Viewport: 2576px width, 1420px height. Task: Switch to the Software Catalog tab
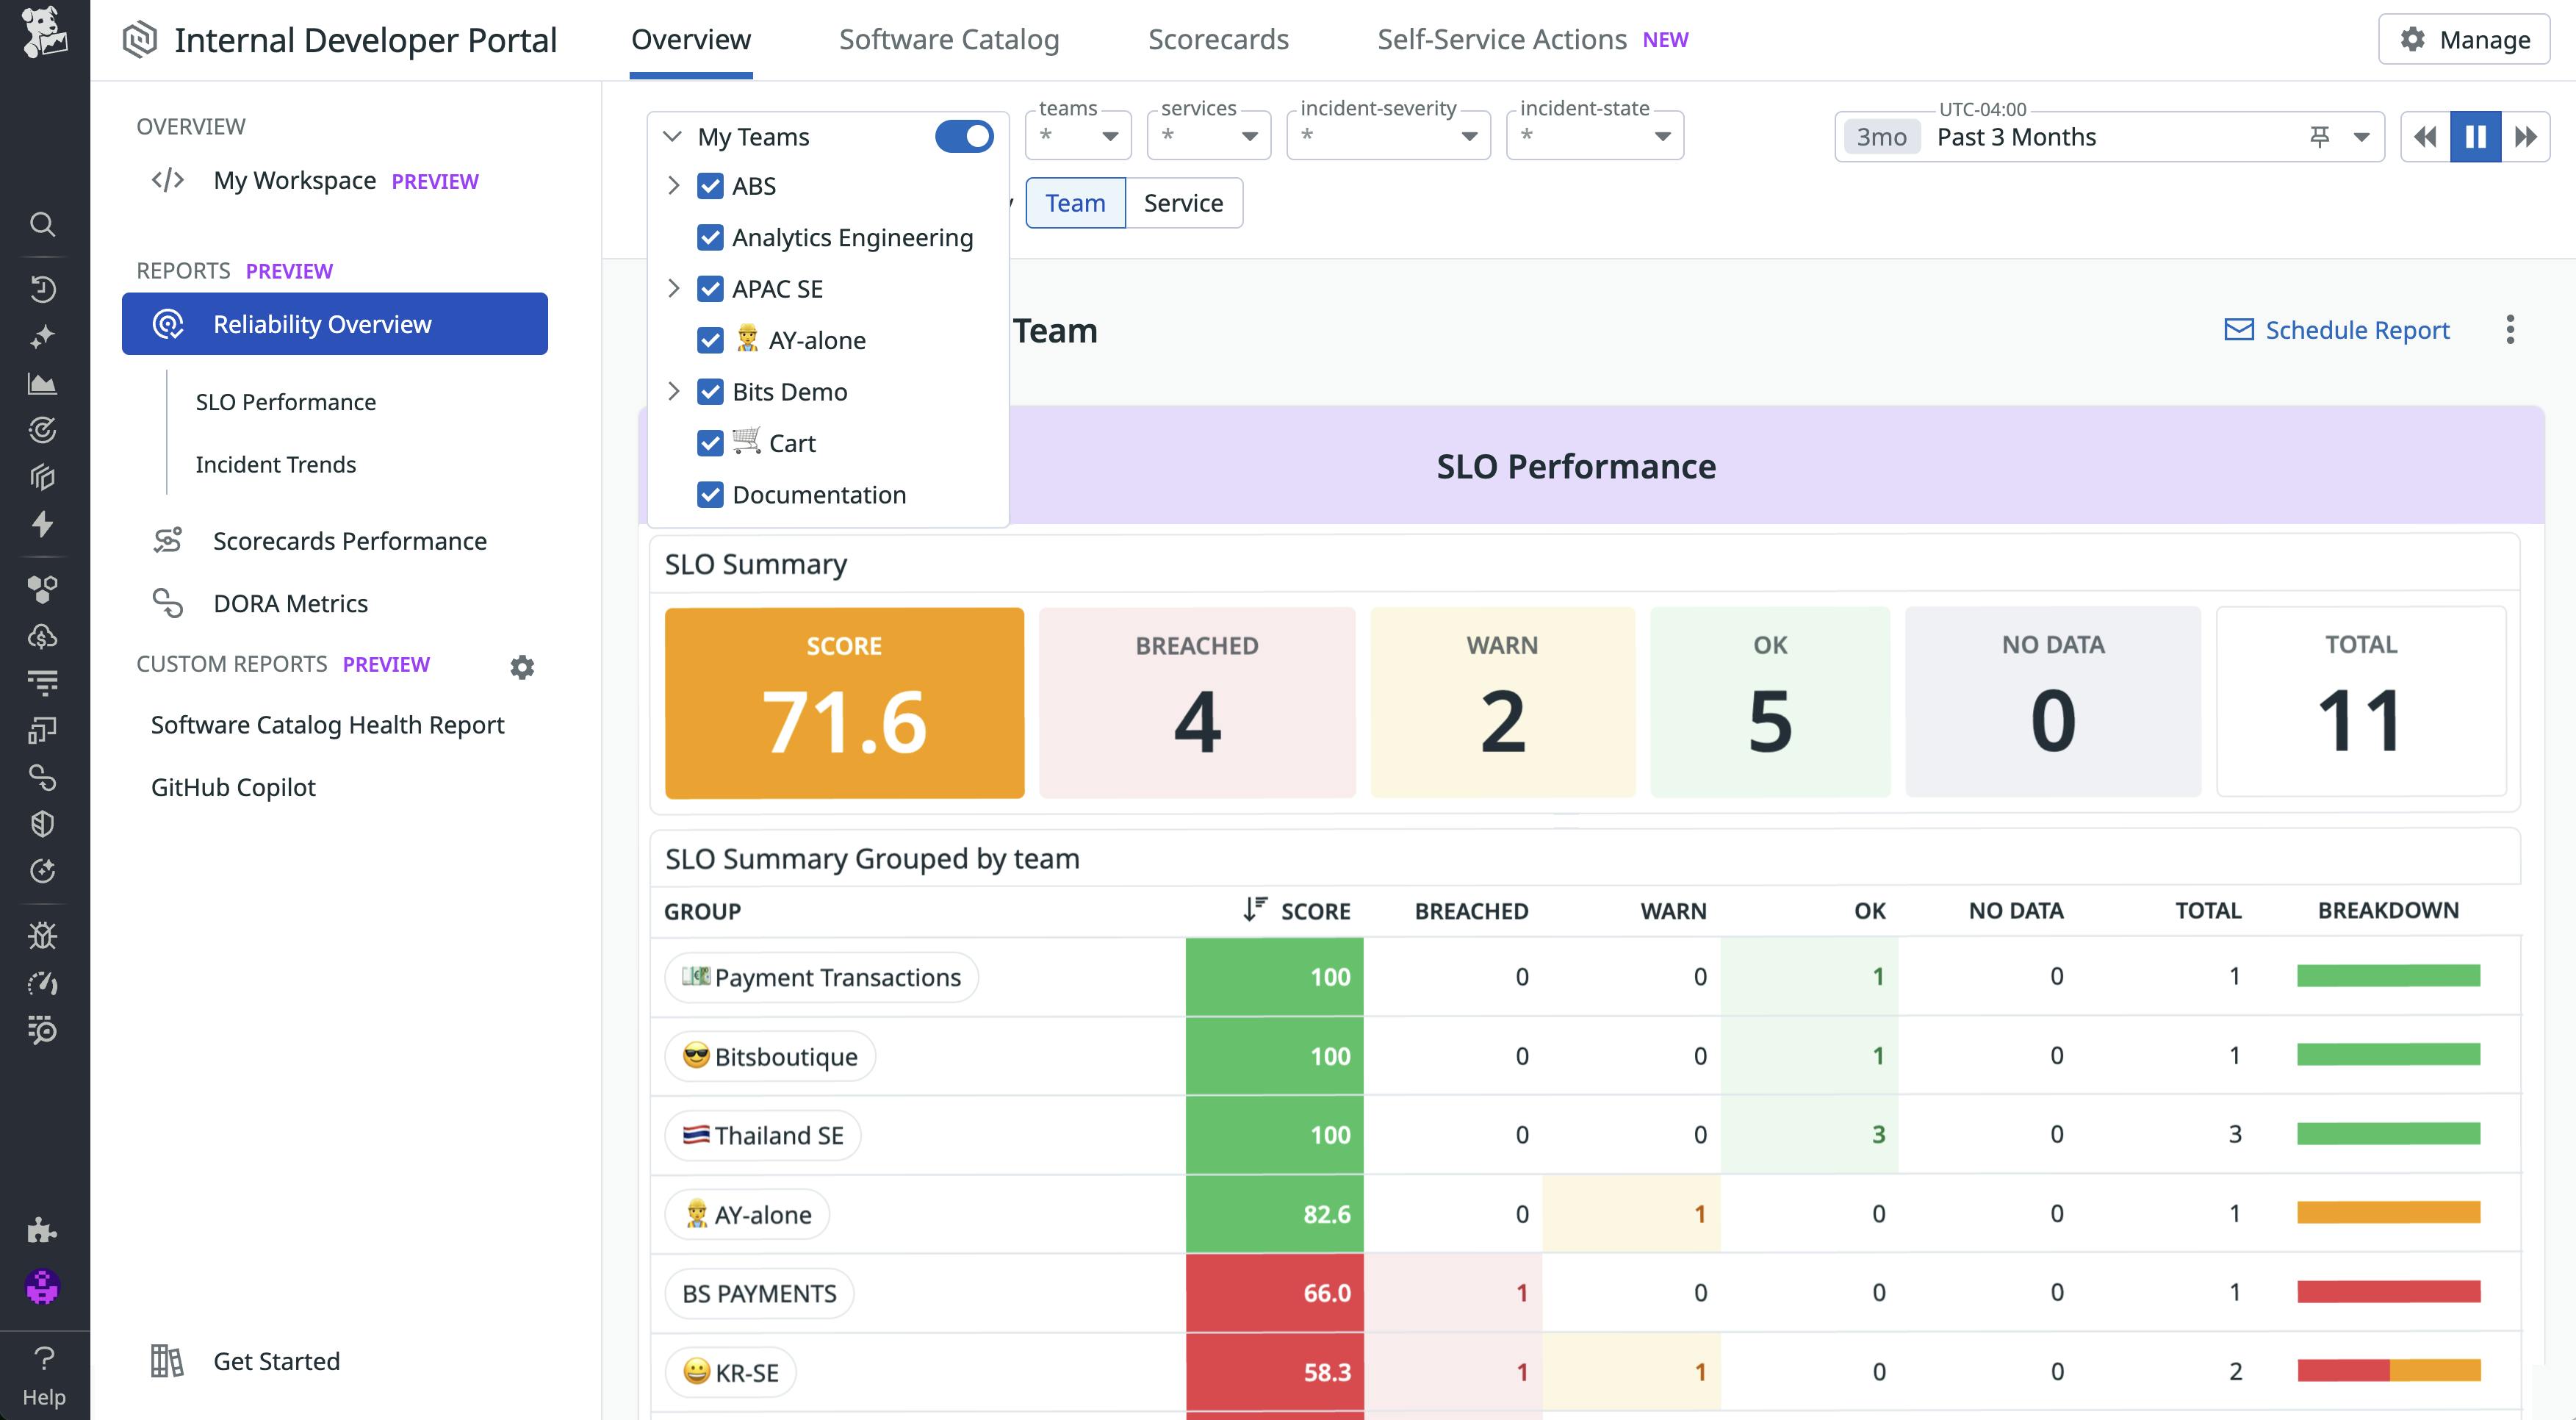coord(949,40)
